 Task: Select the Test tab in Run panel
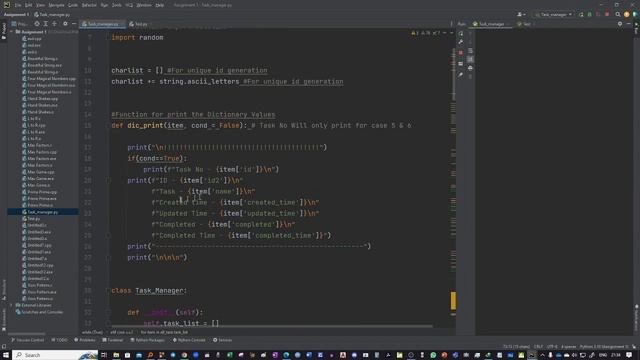click(526, 24)
